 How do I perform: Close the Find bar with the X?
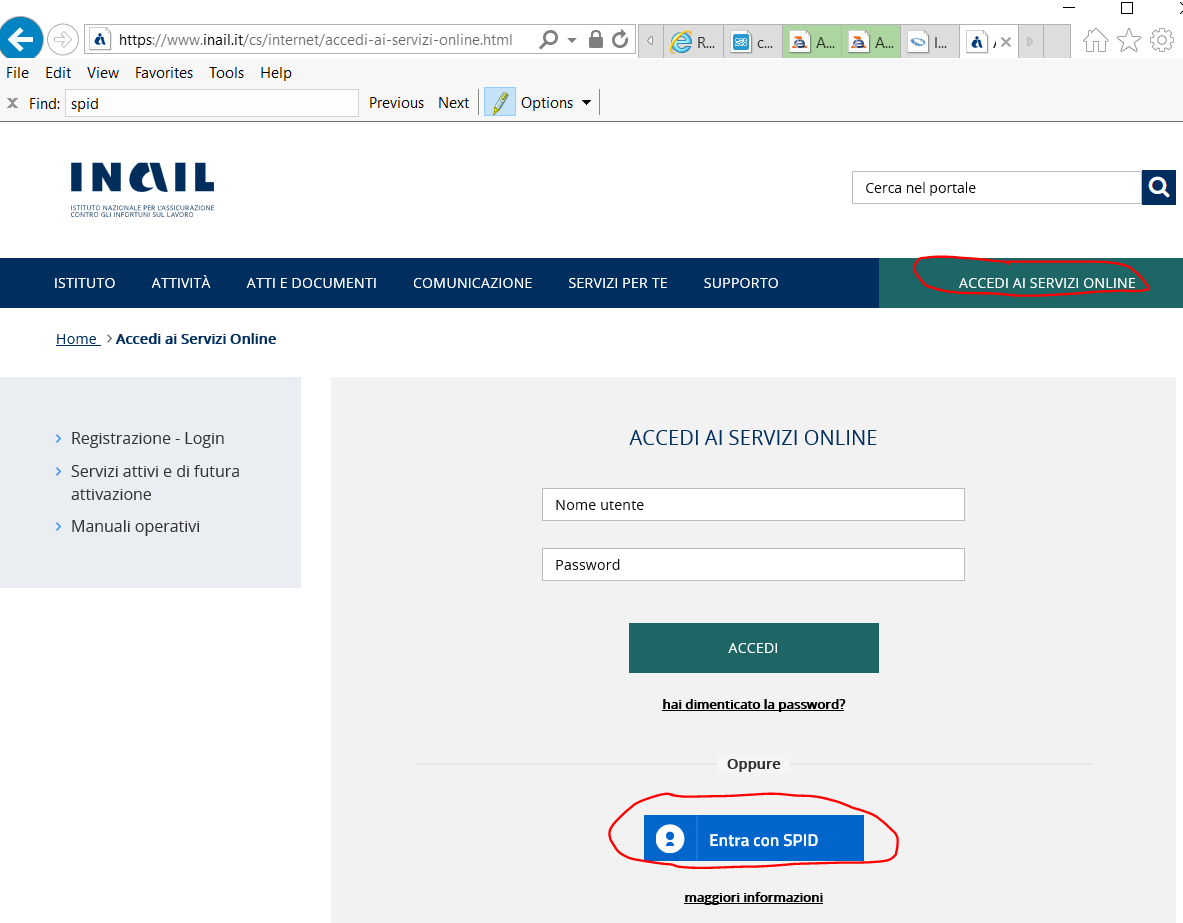(13, 103)
